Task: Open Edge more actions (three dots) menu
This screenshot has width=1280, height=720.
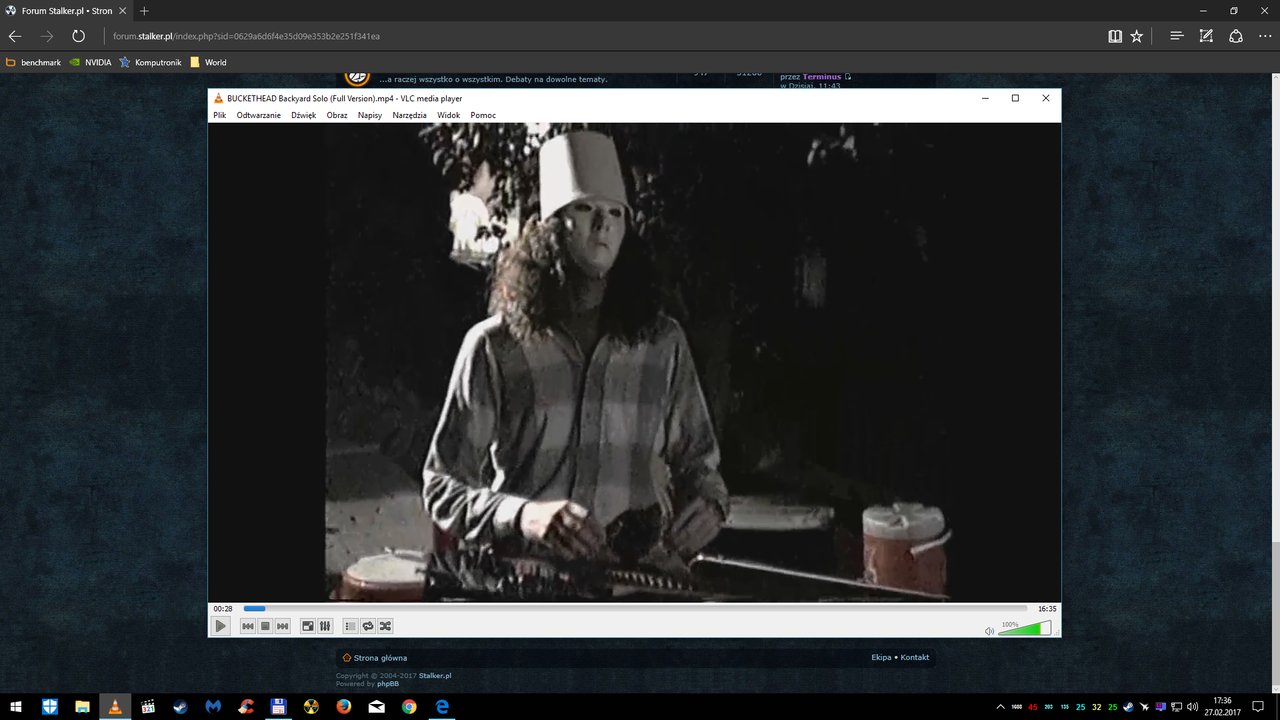Action: [1265, 36]
